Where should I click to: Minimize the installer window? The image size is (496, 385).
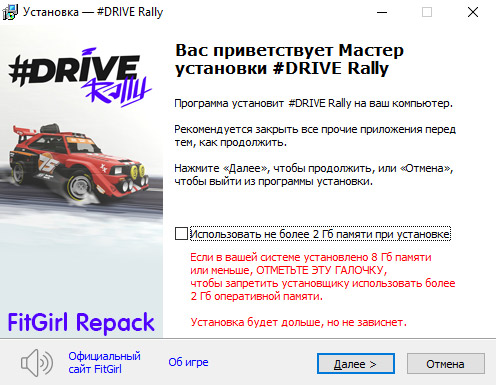click(x=382, y=12)
